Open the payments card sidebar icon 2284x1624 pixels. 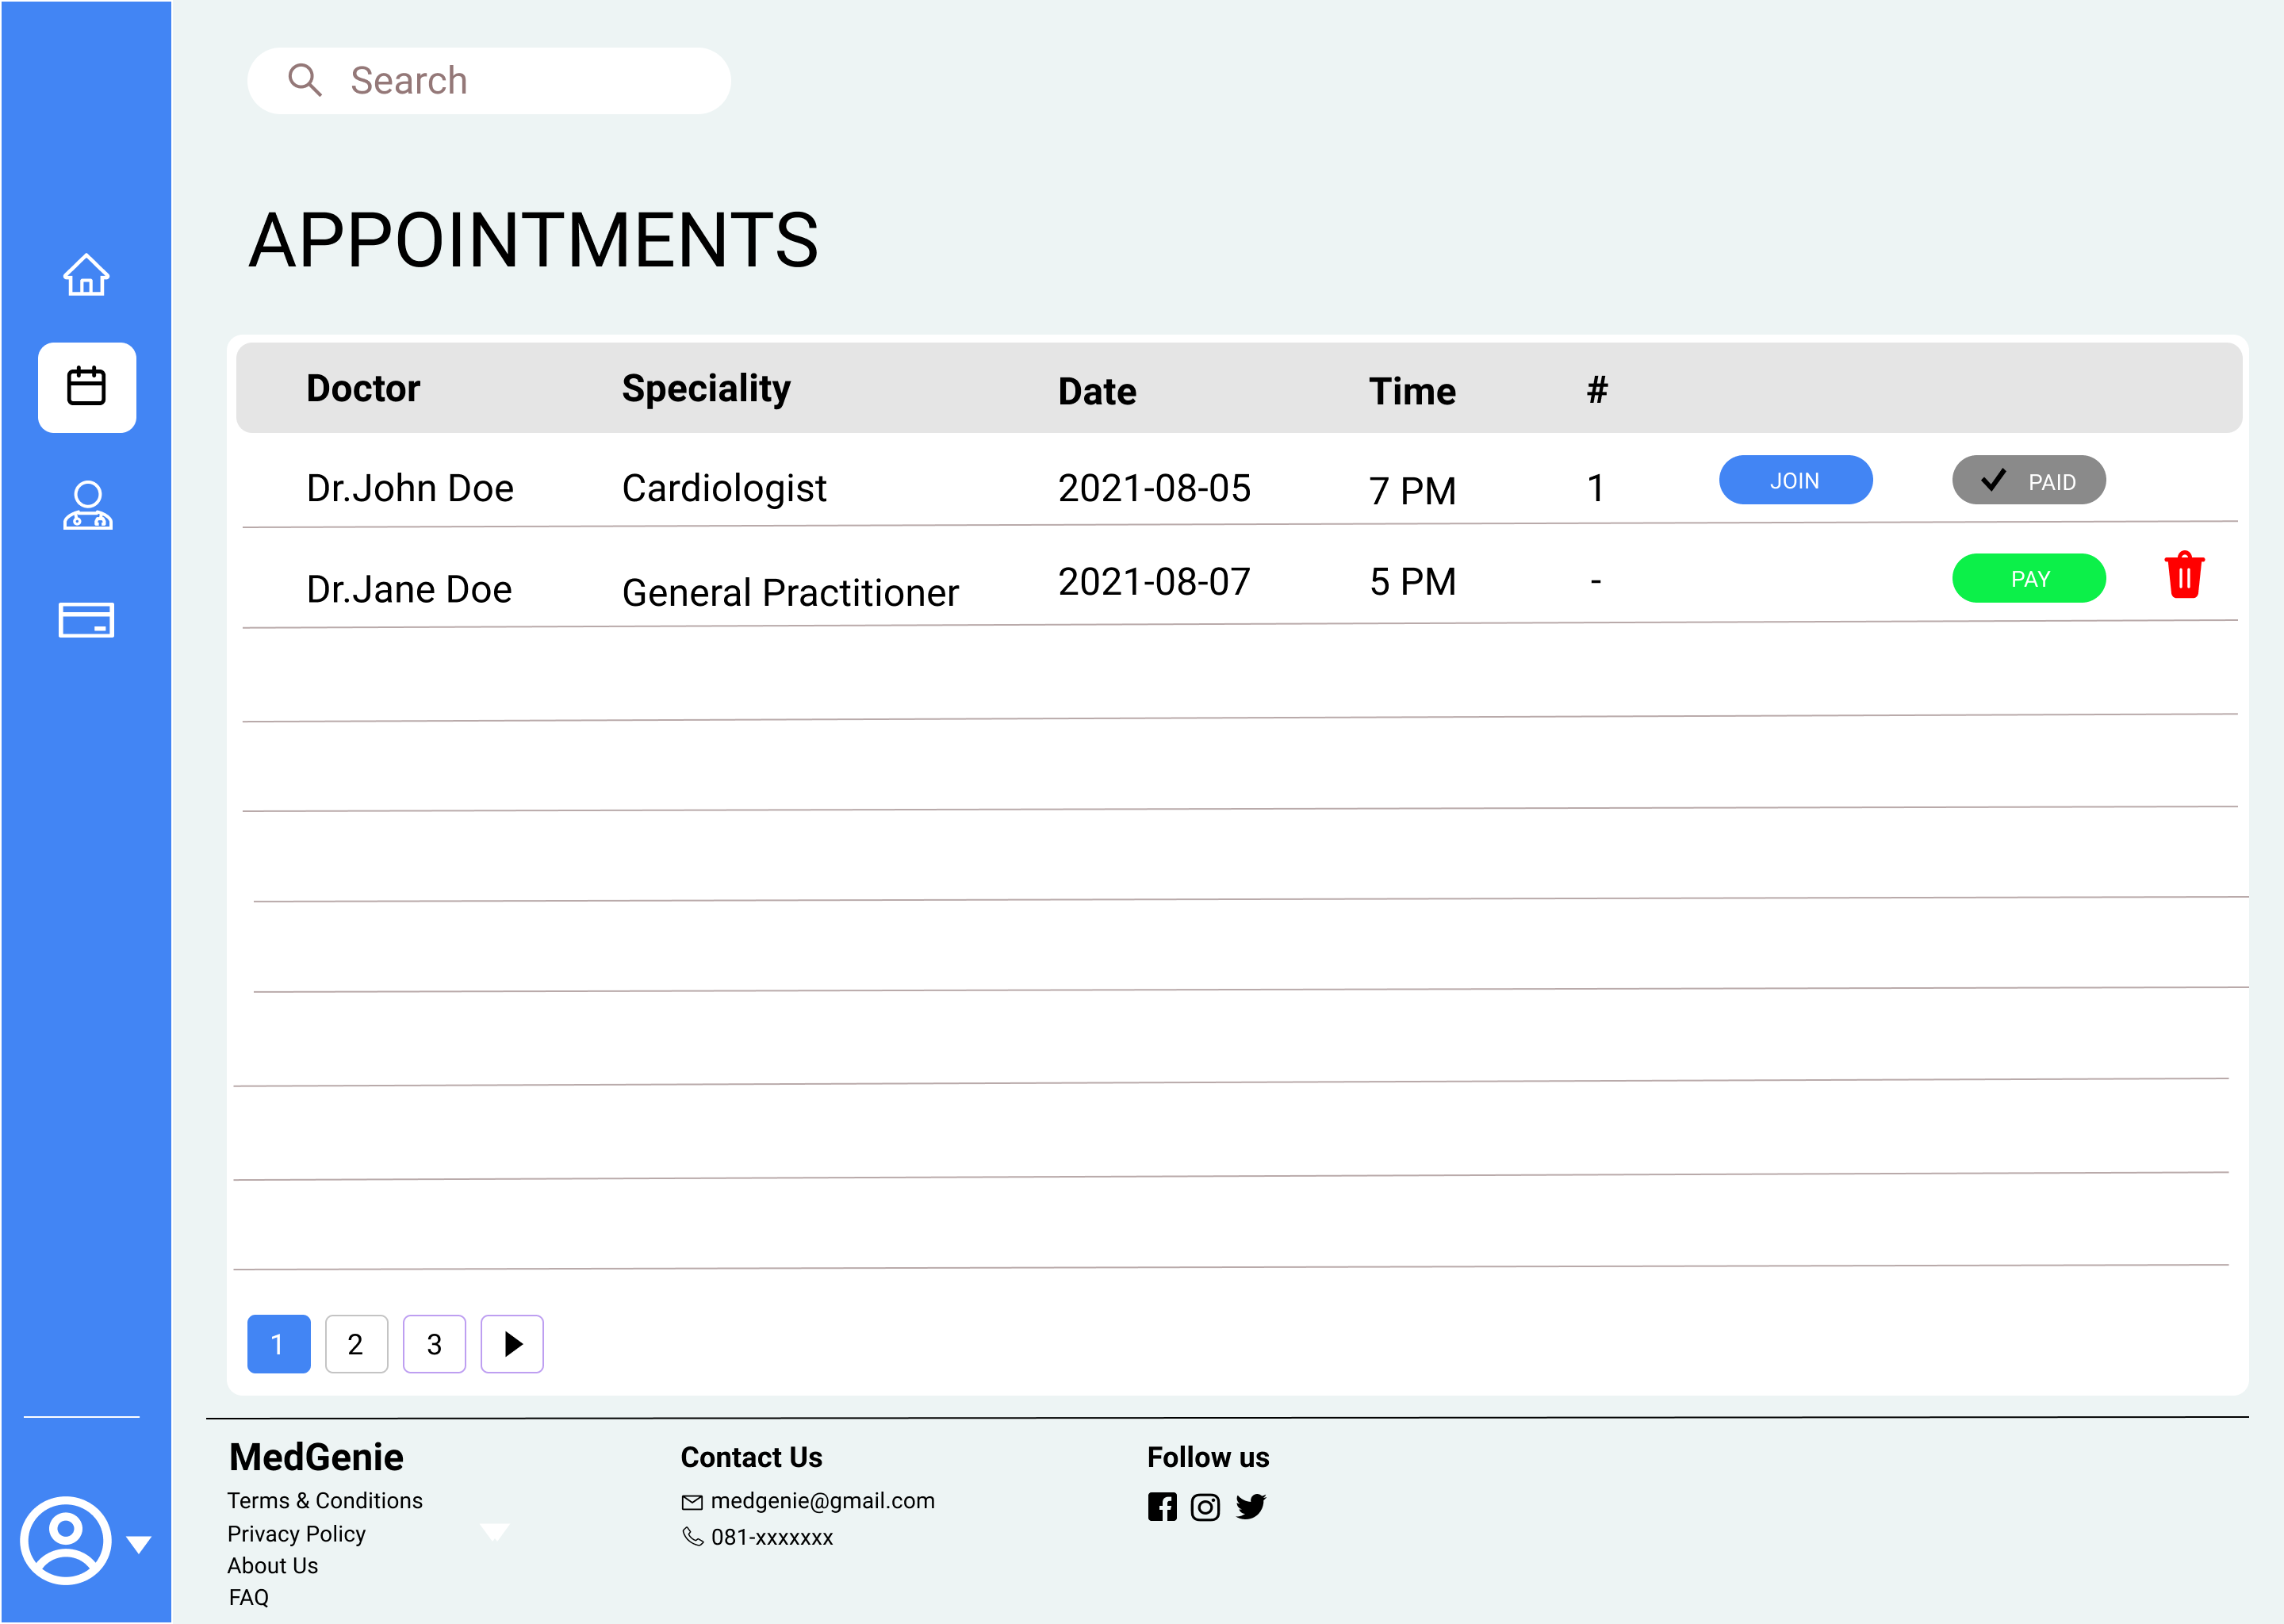[x=87, y=620]
